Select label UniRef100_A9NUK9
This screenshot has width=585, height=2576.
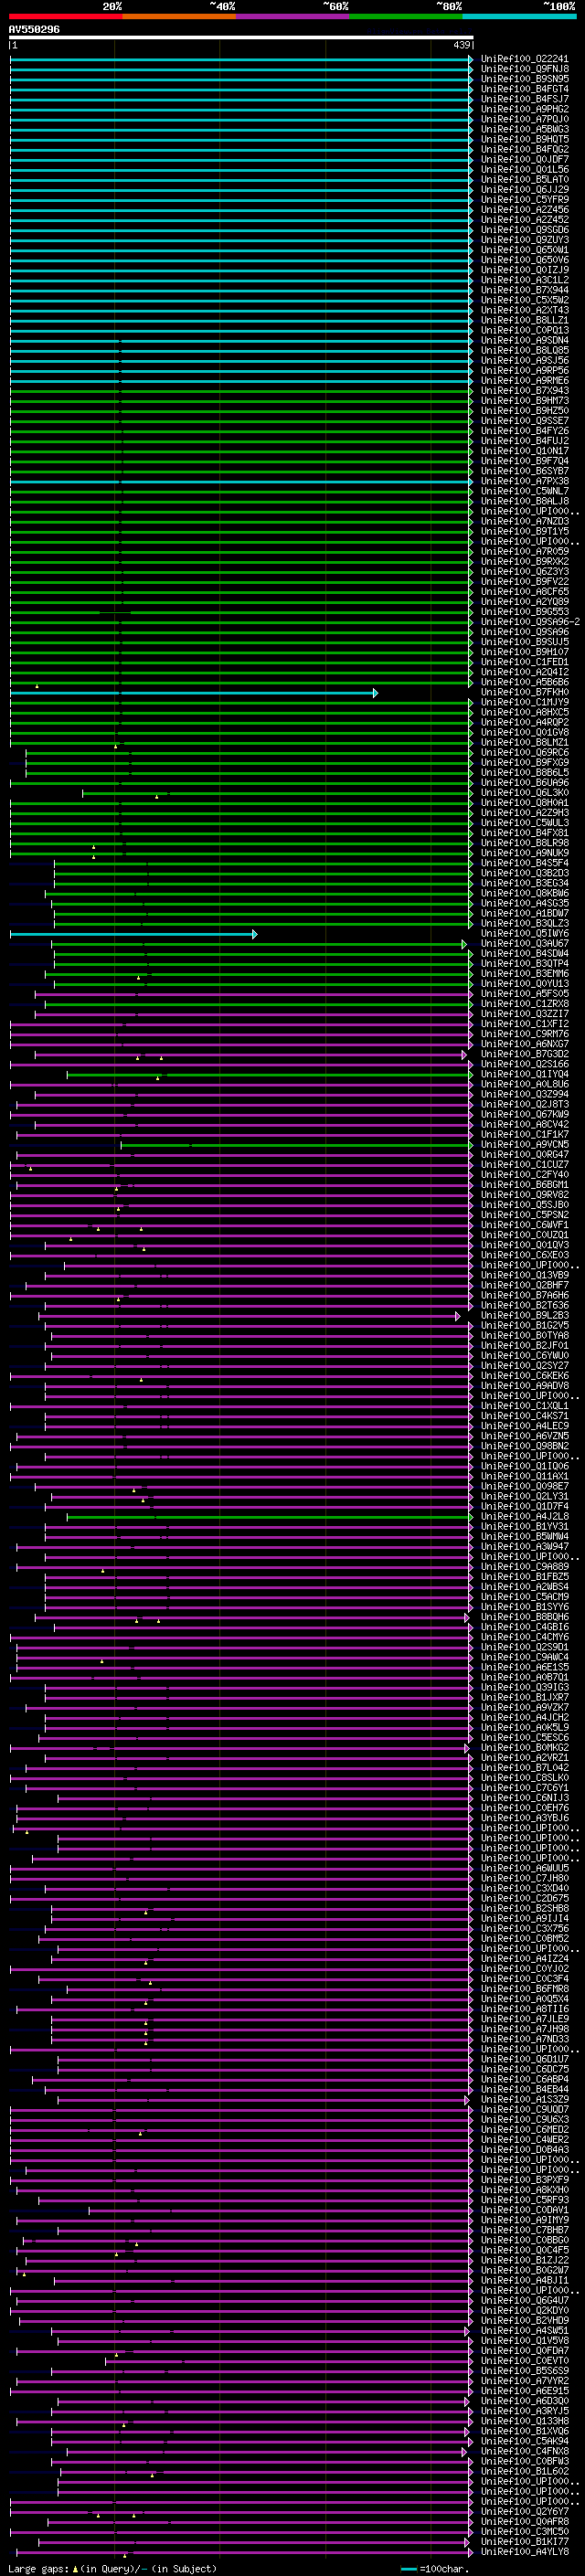(x=525, y=853)
